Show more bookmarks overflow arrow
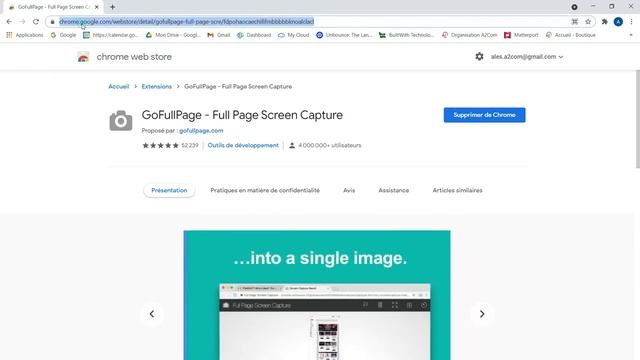This screenshot has width=640, height=360. click(x=631, y=35)
